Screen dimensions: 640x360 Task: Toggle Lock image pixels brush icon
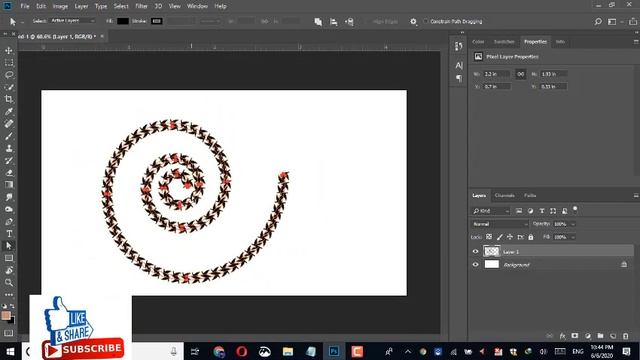500,237
